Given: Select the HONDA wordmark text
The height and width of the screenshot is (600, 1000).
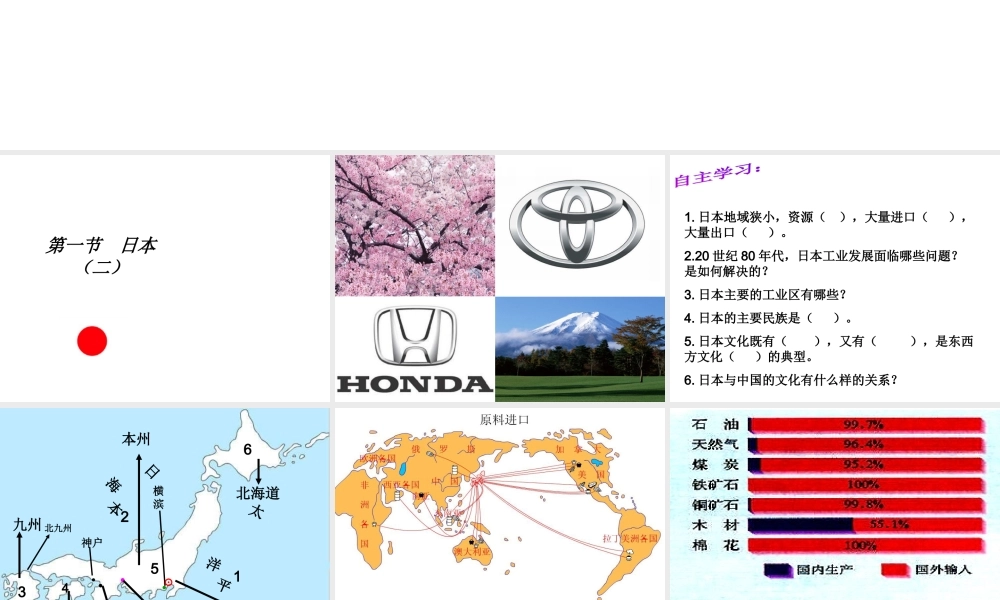Looking at the screenshot, I should [x=415, y=384].
